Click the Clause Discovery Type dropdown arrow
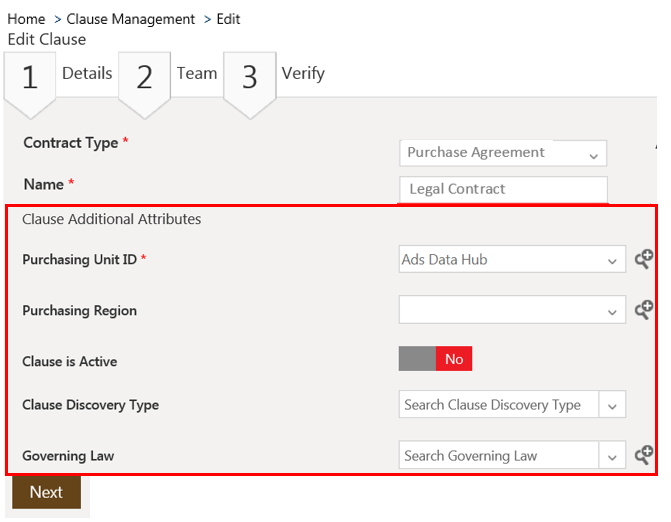This screenshot has width=671, height=522. [x=613, y=405]
